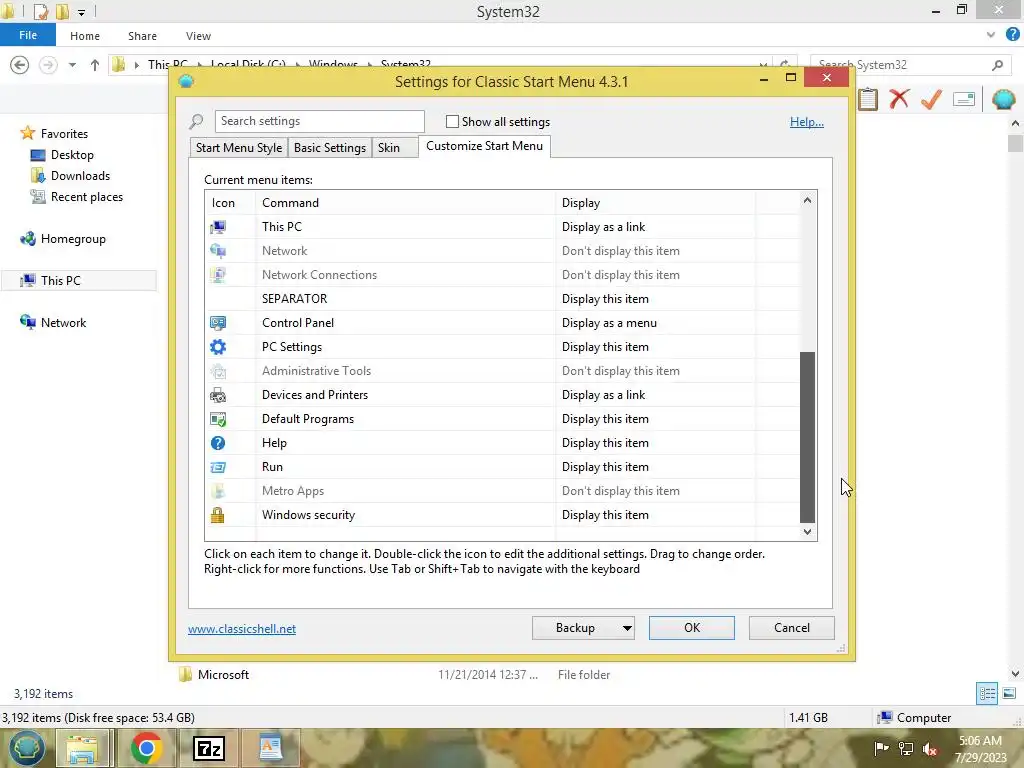Click the OK button
Screen dimensions: 1024x768
(x=692, y=628)
